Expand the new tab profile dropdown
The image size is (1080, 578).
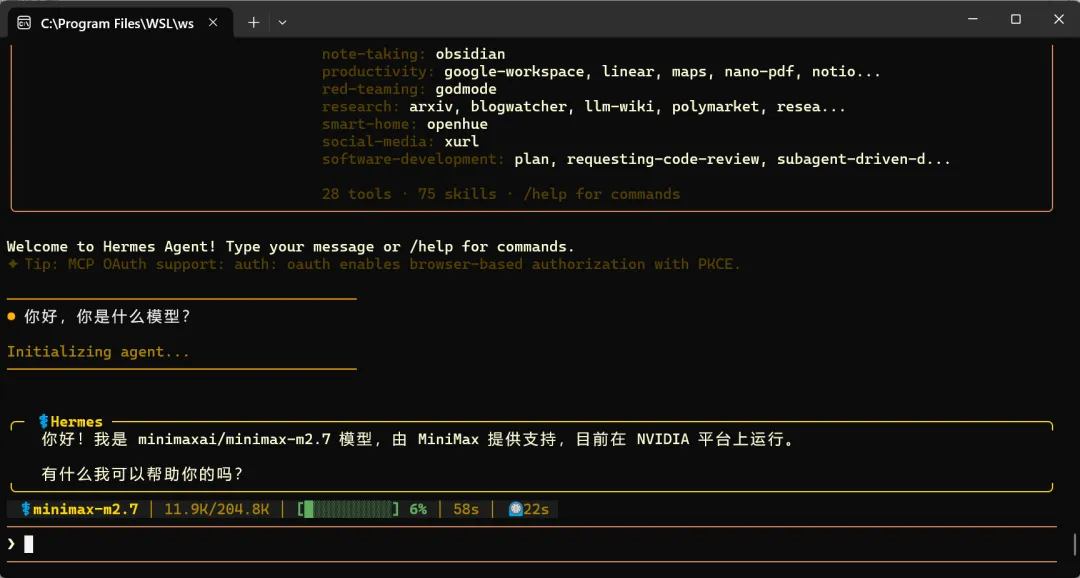point(282,23)
